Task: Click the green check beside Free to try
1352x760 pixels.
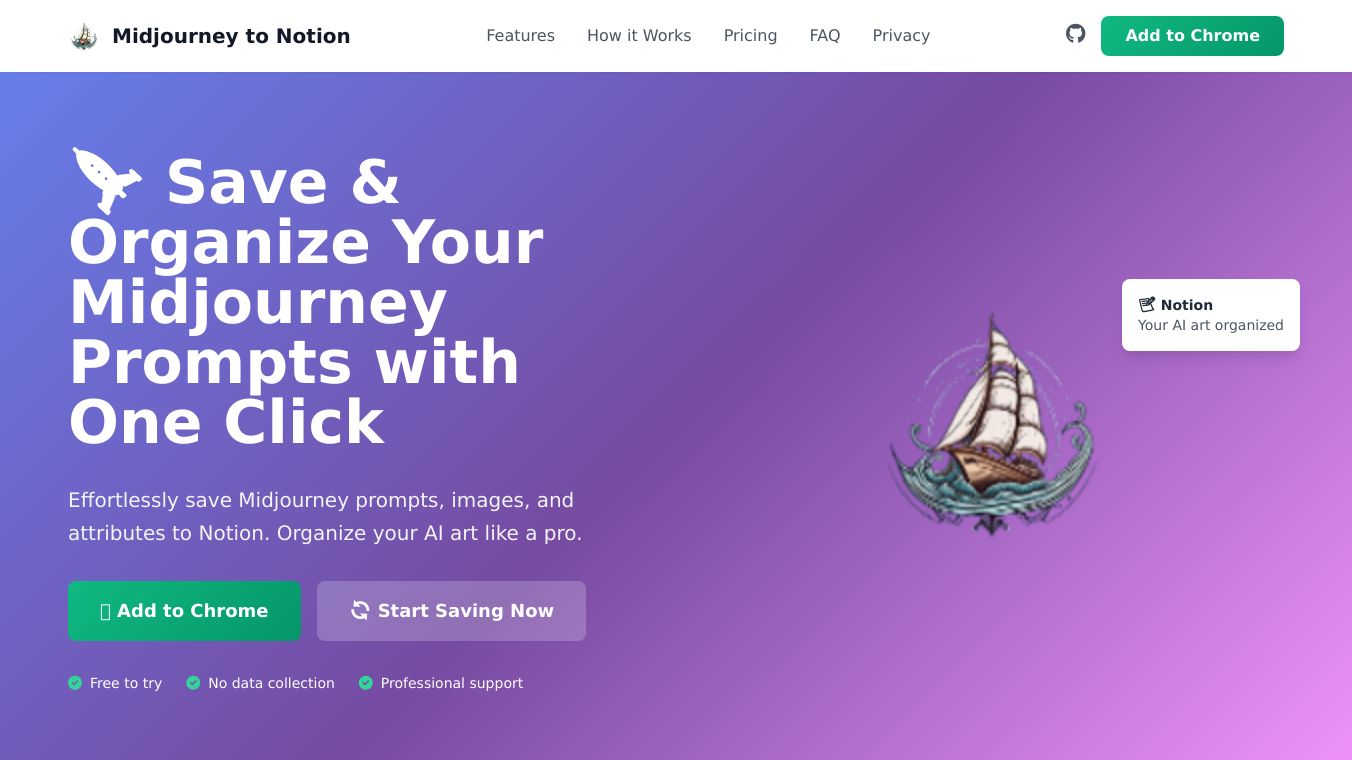Action: [75, 683]
